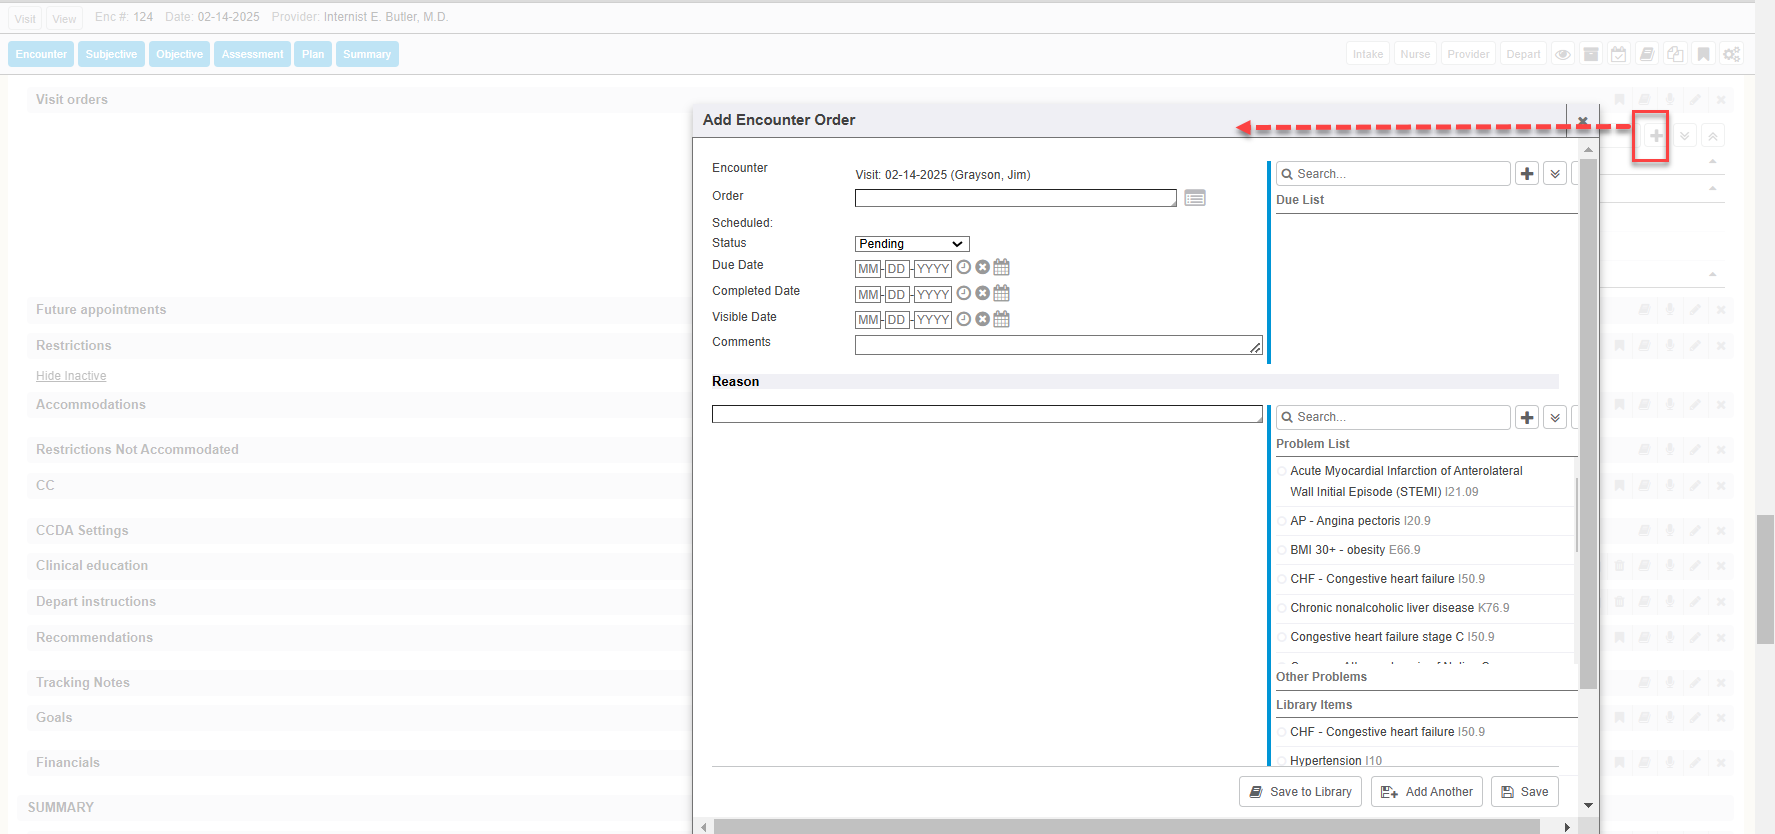1775x834 pixels.
Task: Open the Status dropdown showing Pending
Action: click(911, 244)
